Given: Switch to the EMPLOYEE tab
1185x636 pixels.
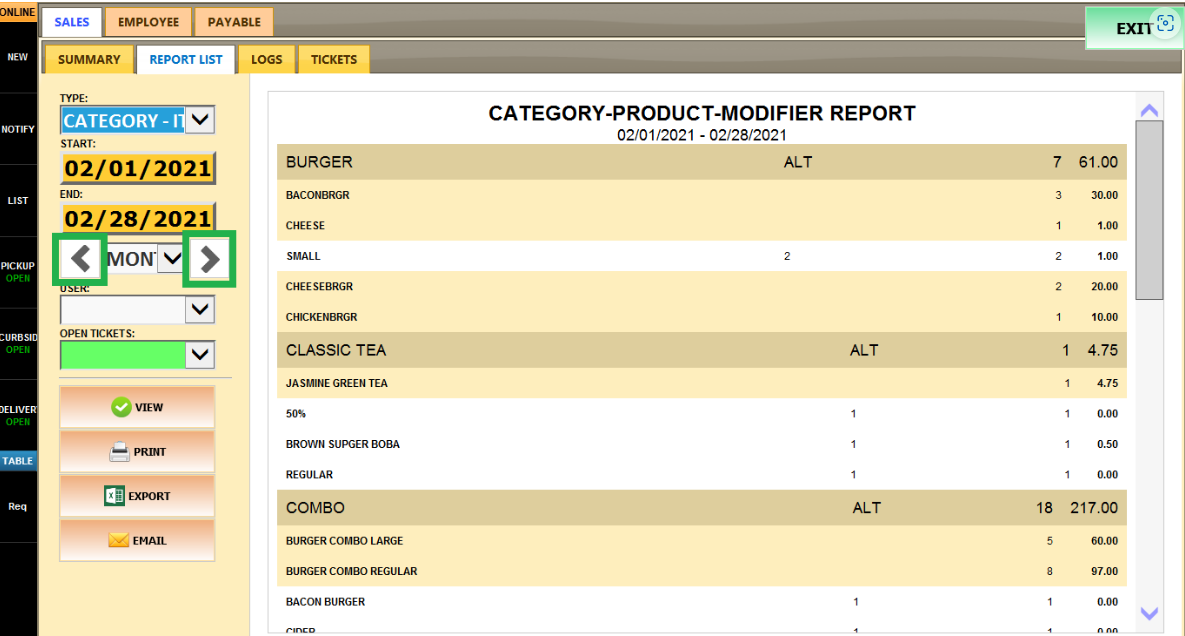Looking at the screenshot, I should click(148, 22).
